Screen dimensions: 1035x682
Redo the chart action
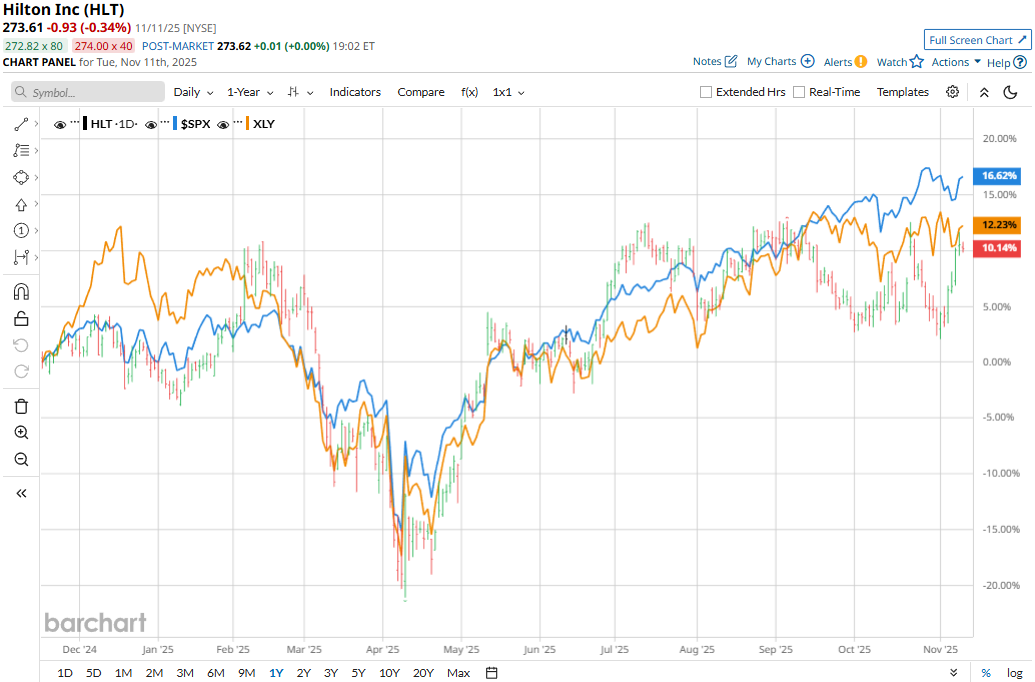[x=21, y=372]
